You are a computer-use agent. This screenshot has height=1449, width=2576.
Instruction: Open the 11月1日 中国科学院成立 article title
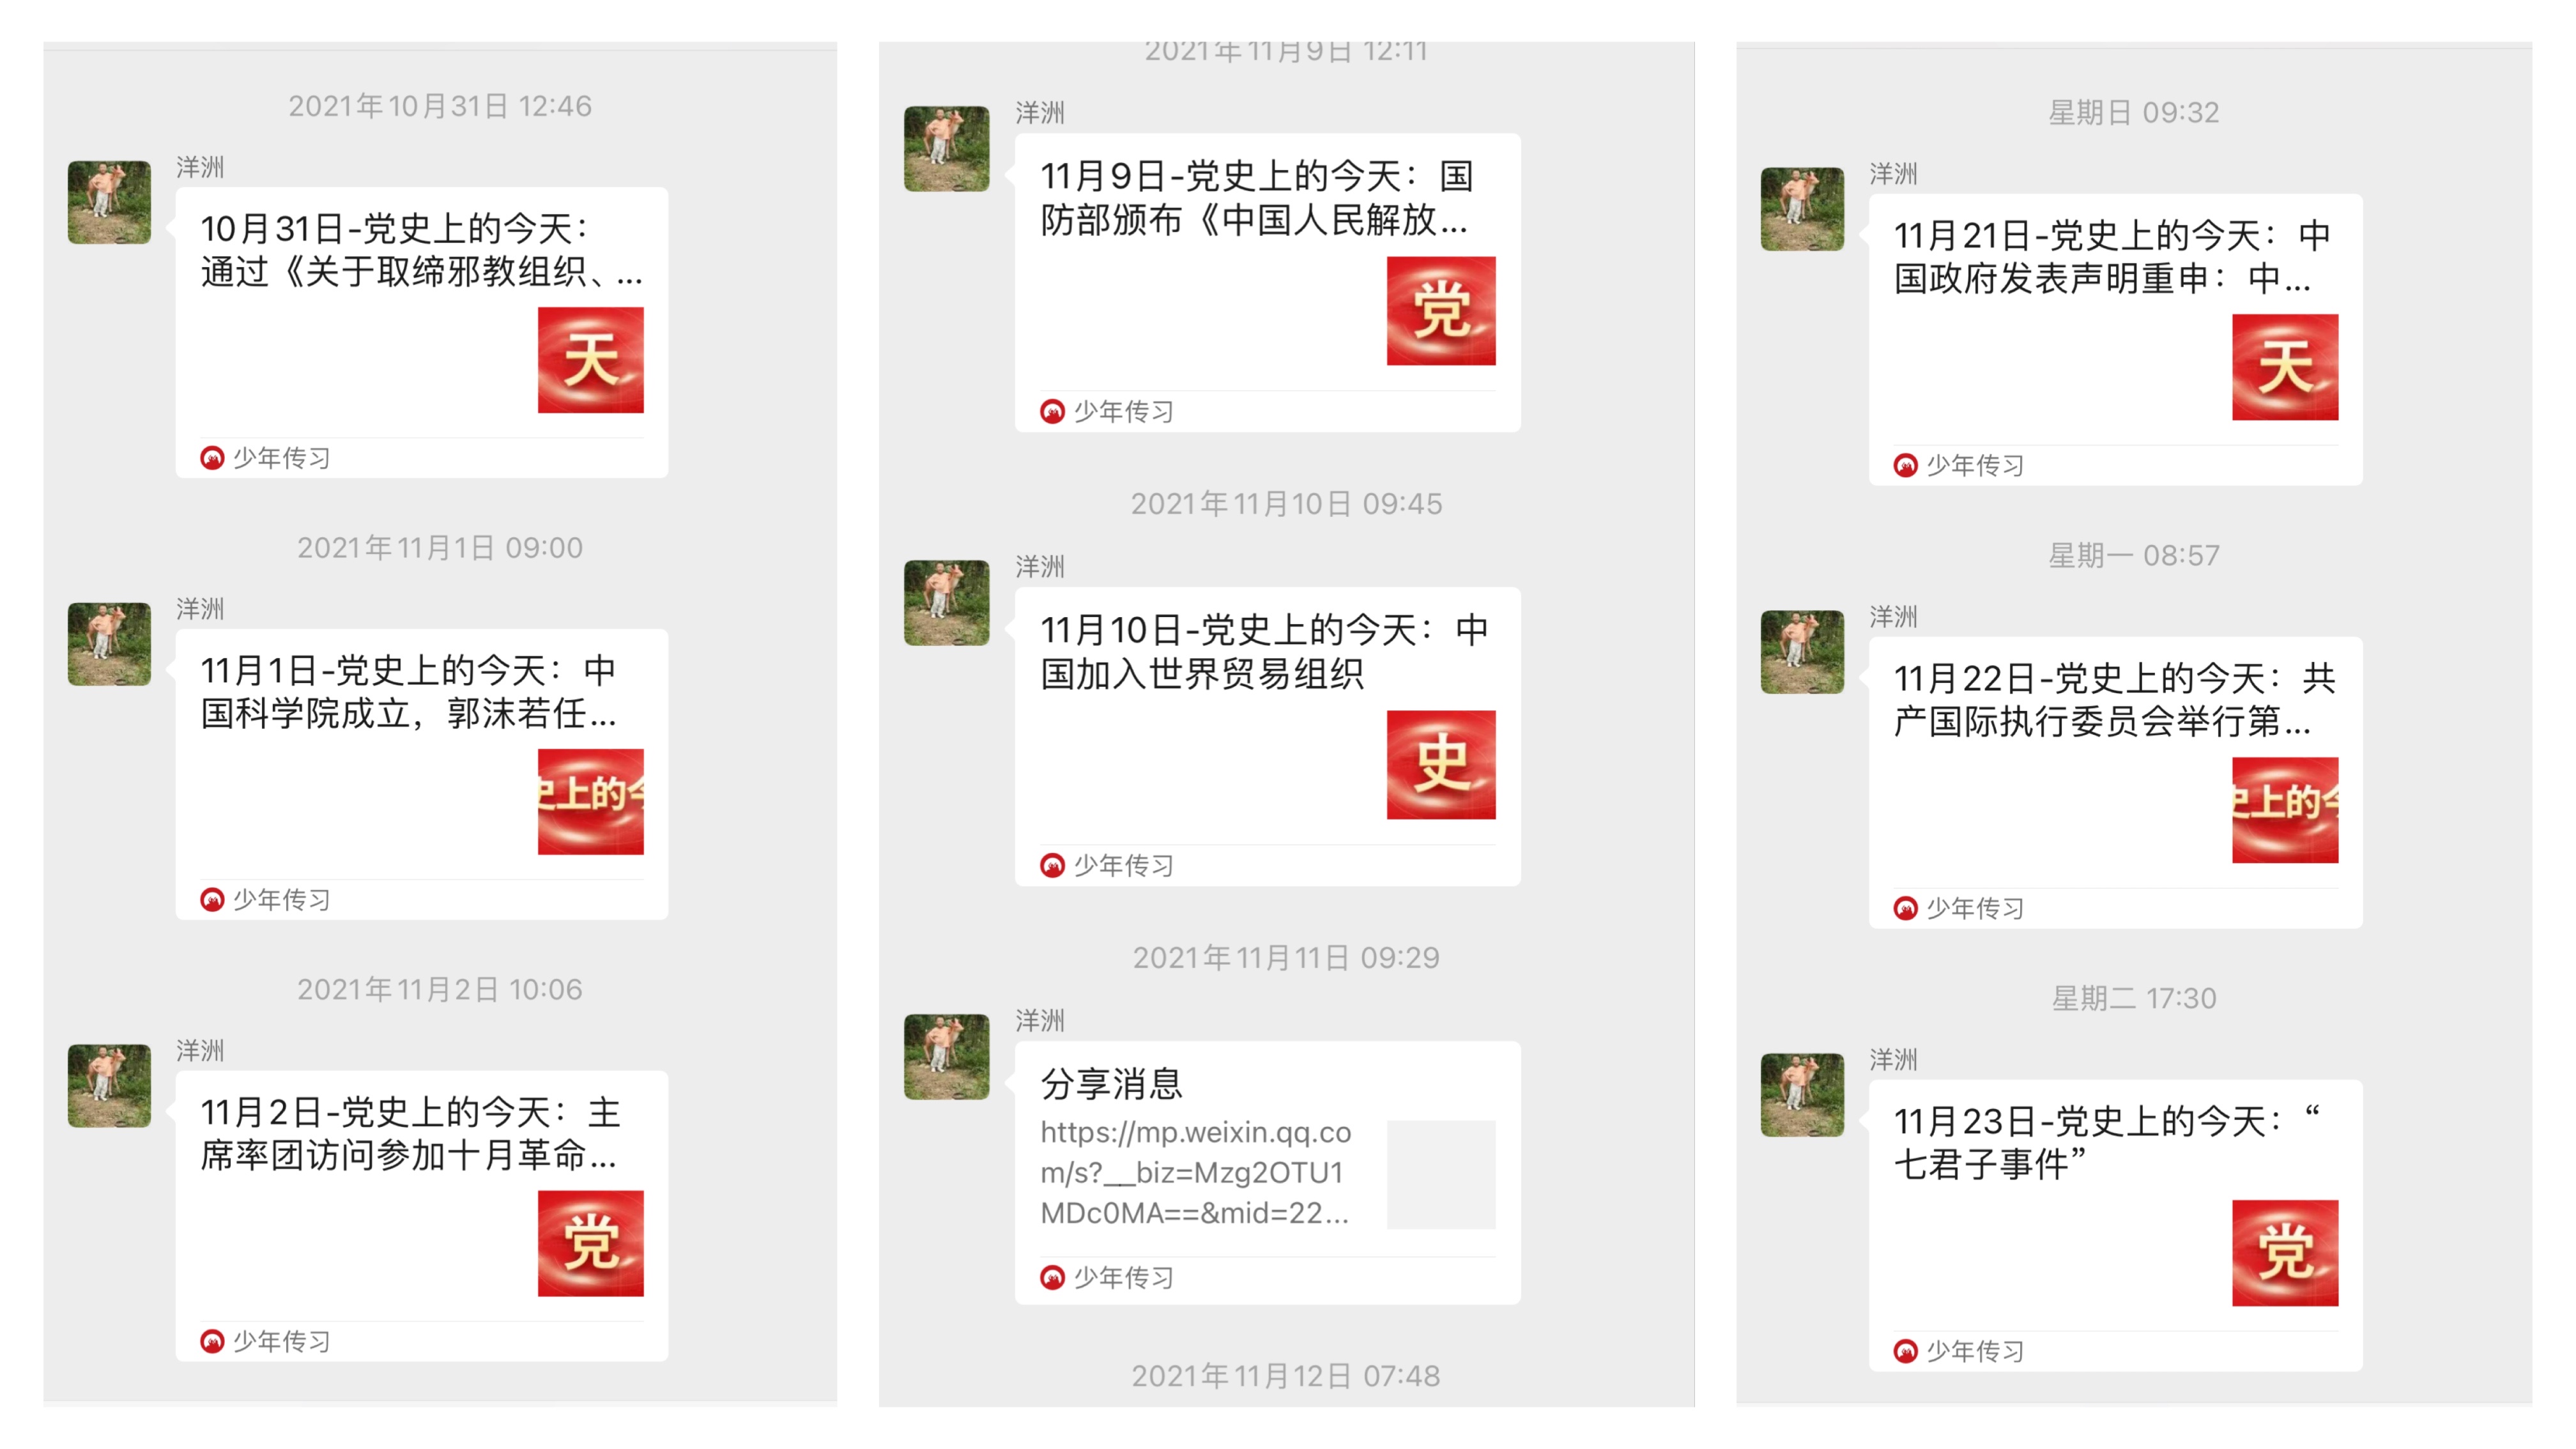click(x=408, y=692)
